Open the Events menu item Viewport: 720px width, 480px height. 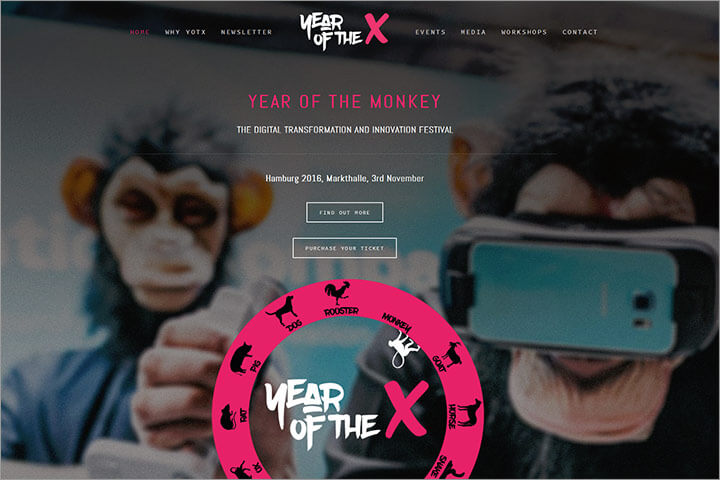point(430,32)
